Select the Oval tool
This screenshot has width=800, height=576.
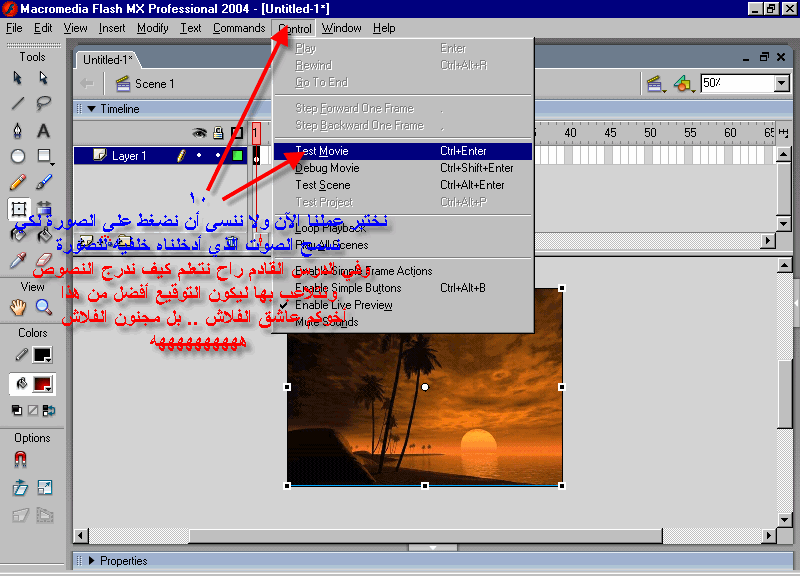pyautogui.click(x=18, y=156)
